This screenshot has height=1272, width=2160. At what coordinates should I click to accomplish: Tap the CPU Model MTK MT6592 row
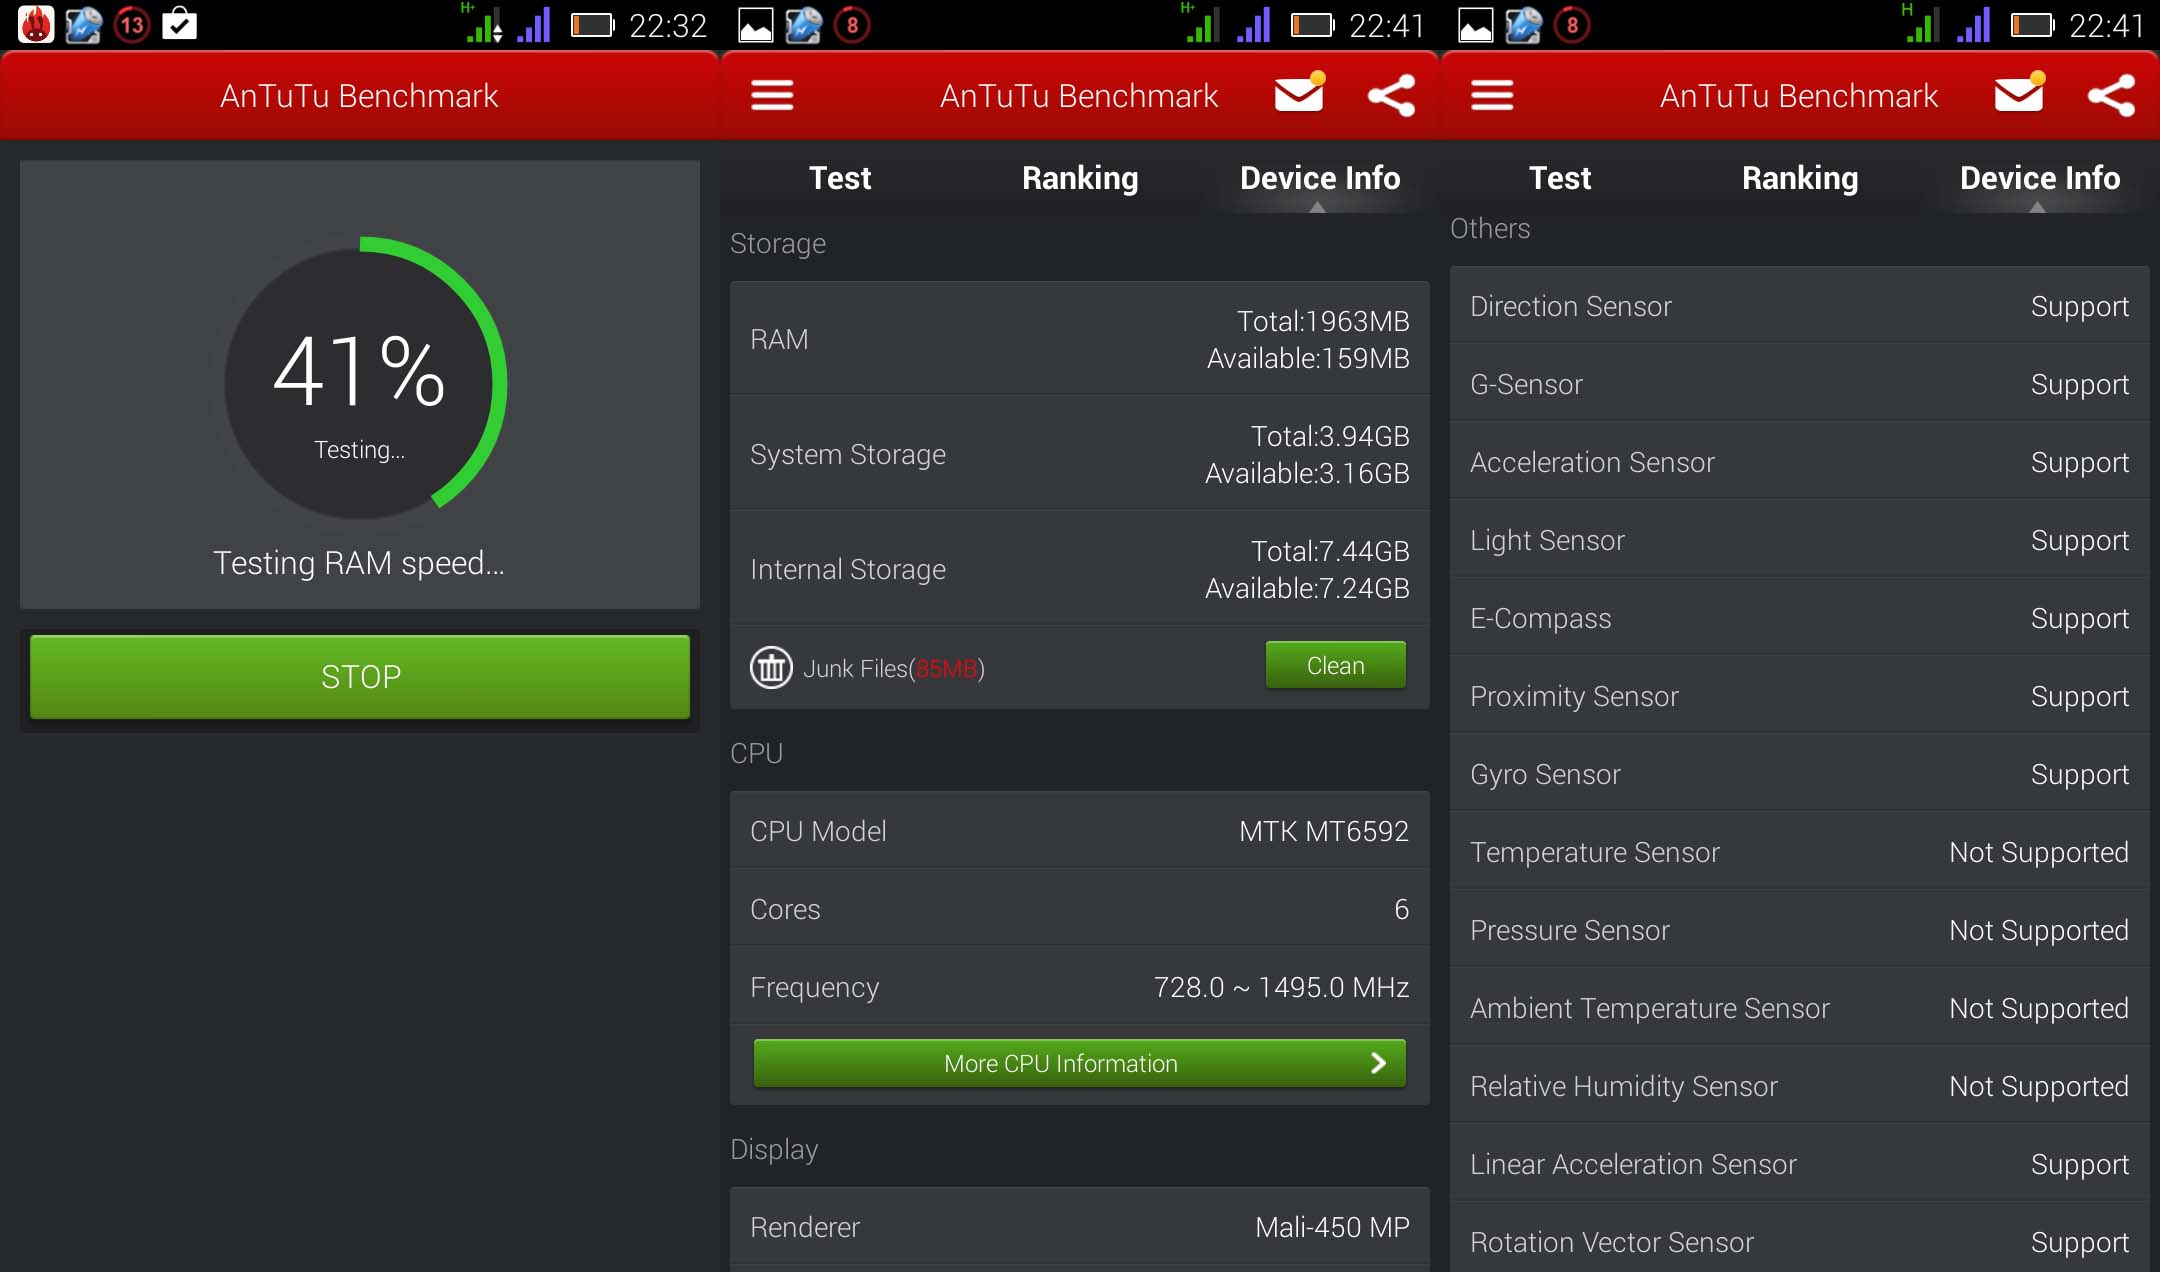pyautogui.click(x=1080, y=831)
